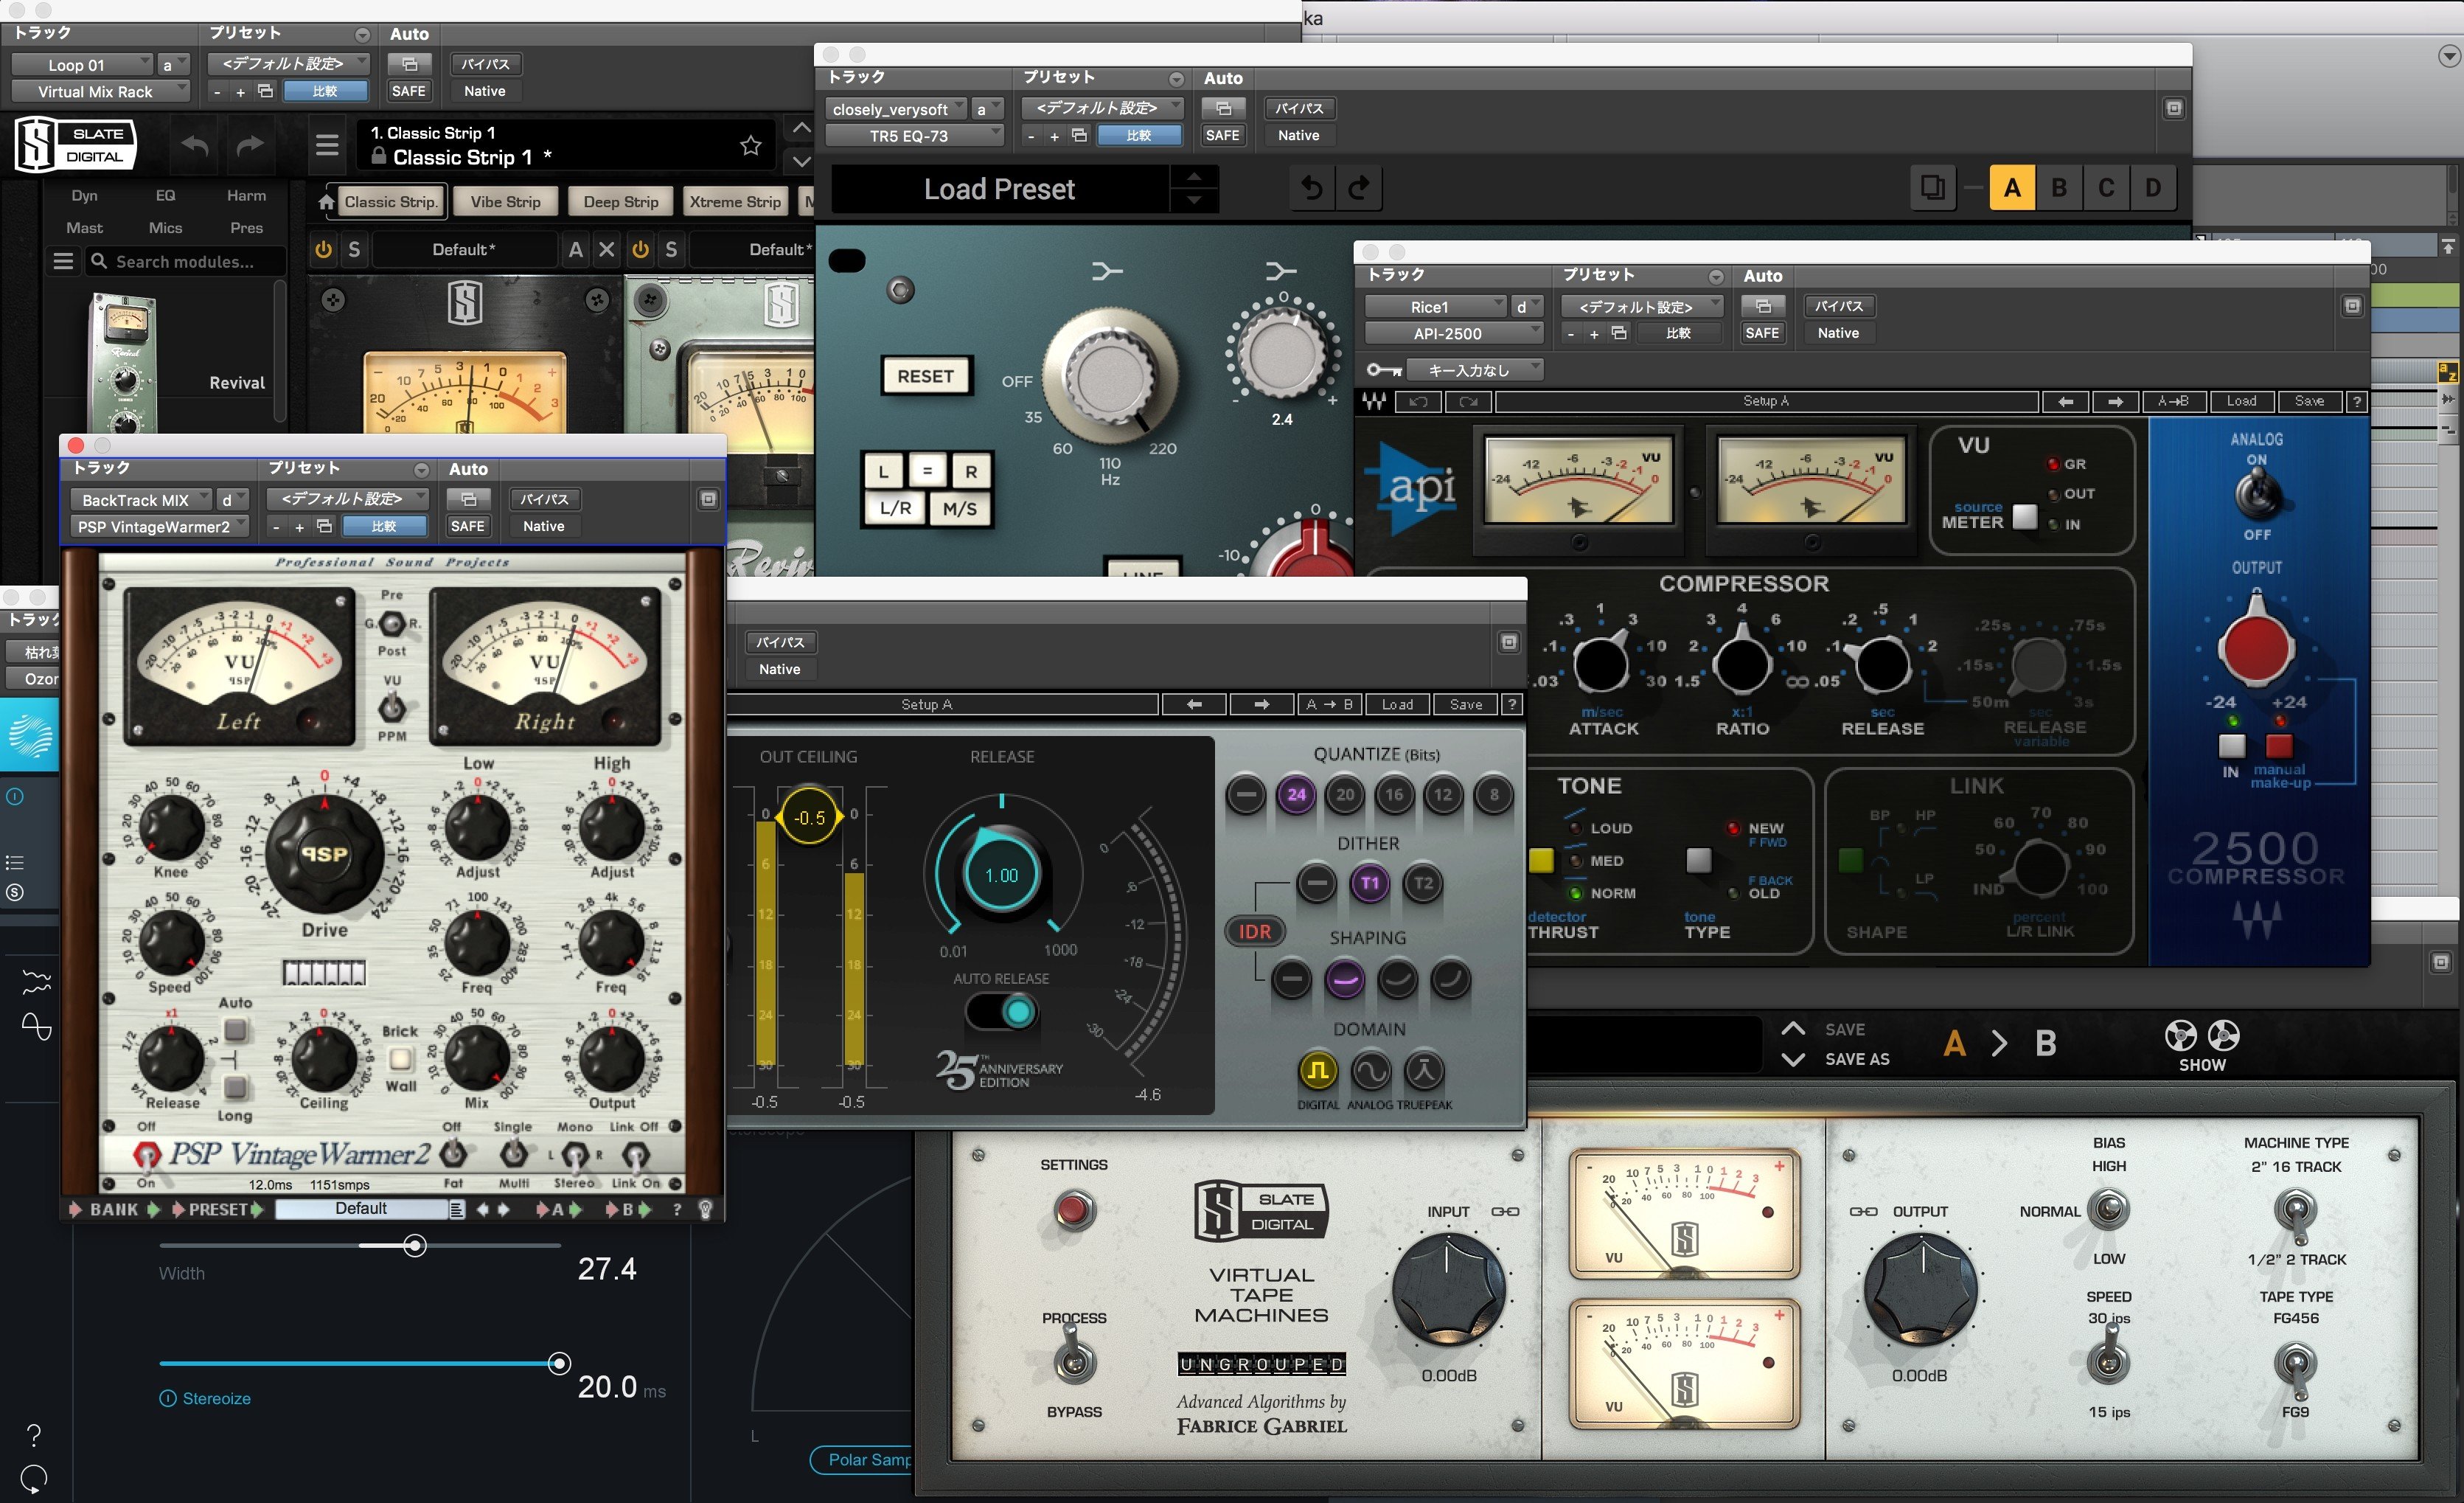Click home icon beside Classic Strip tab
The image size is (2464, 1503).
pos(326,202)
